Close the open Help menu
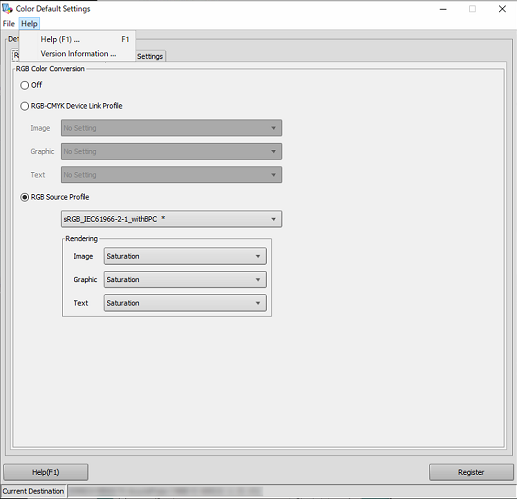The width and height of the screenshot is (517, 499). pos(29,24)
